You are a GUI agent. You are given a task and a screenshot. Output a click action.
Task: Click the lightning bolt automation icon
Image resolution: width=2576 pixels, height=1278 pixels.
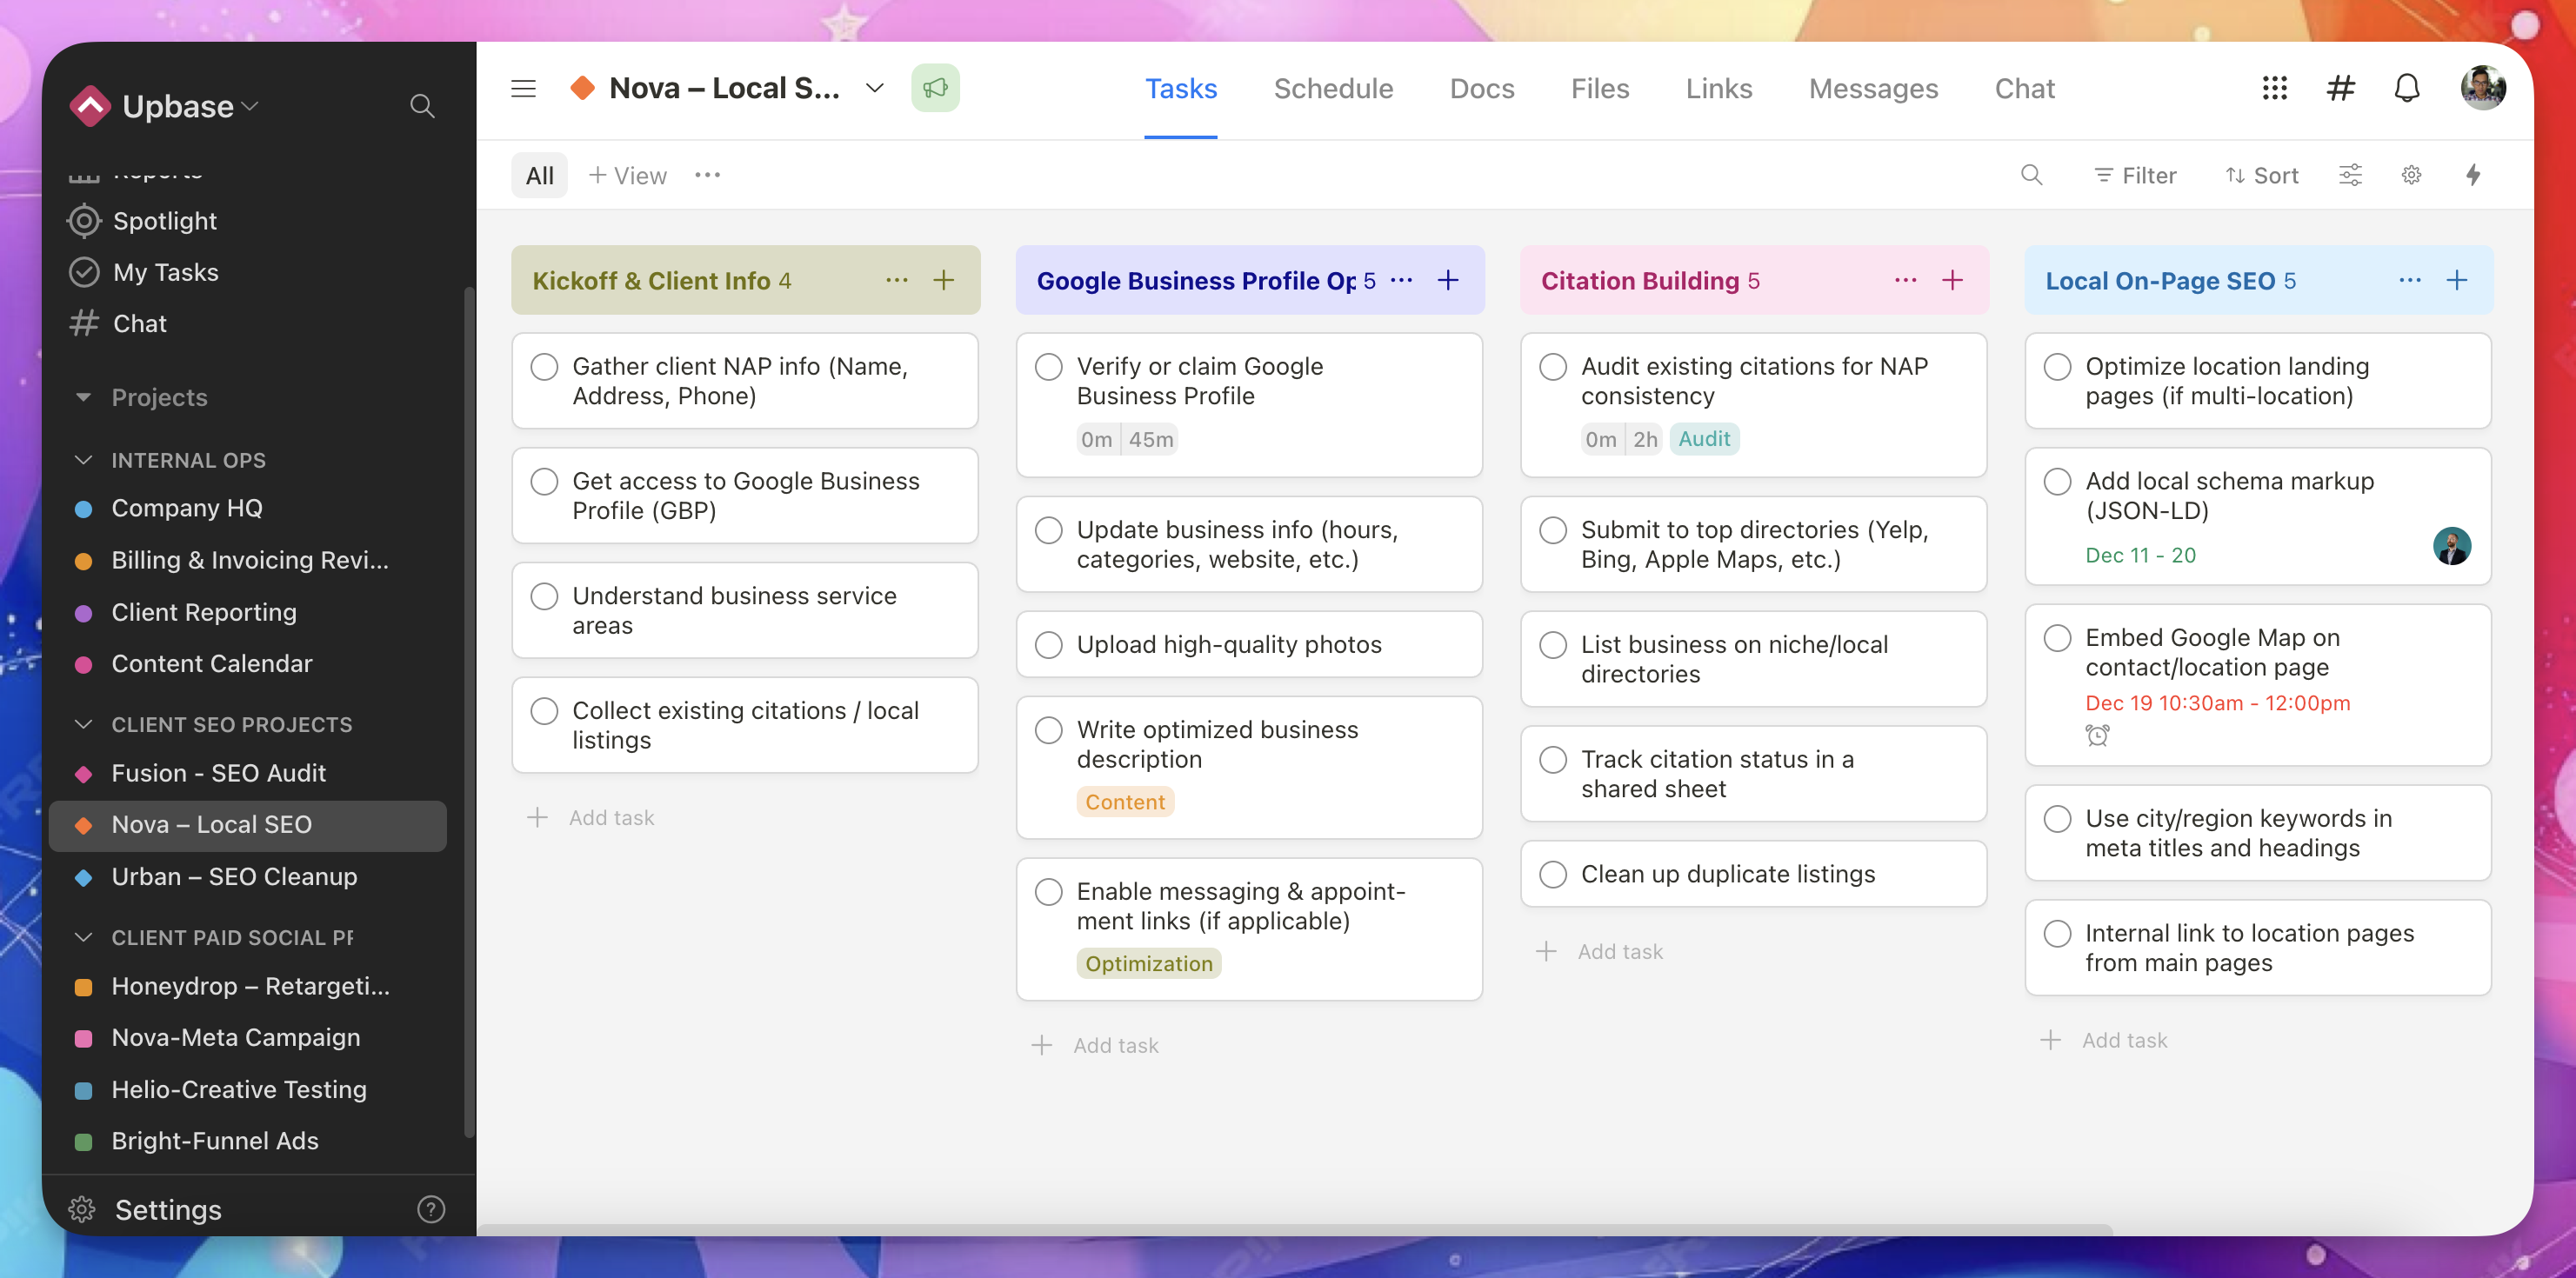[x=2472, y=175]
